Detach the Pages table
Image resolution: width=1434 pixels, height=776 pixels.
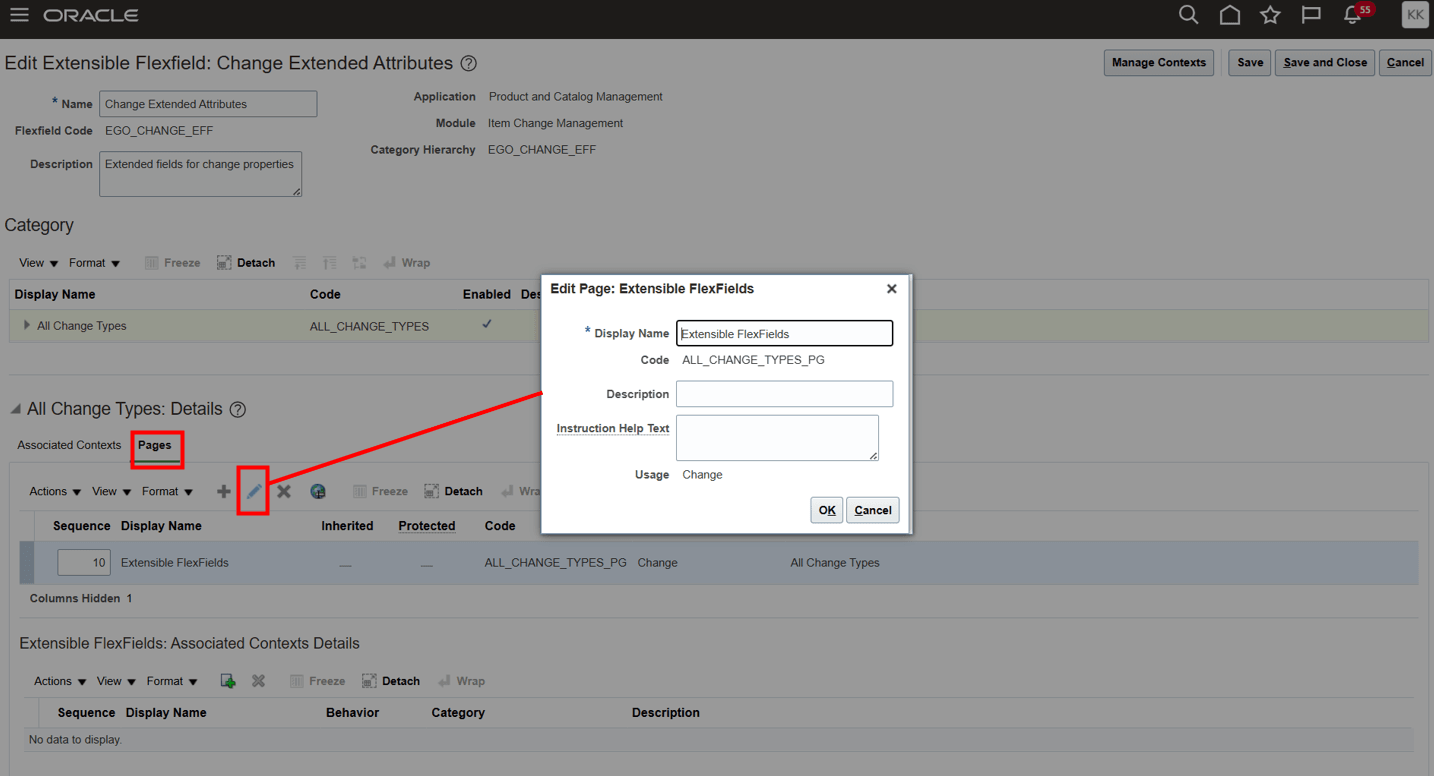click(x=453, y=491)
